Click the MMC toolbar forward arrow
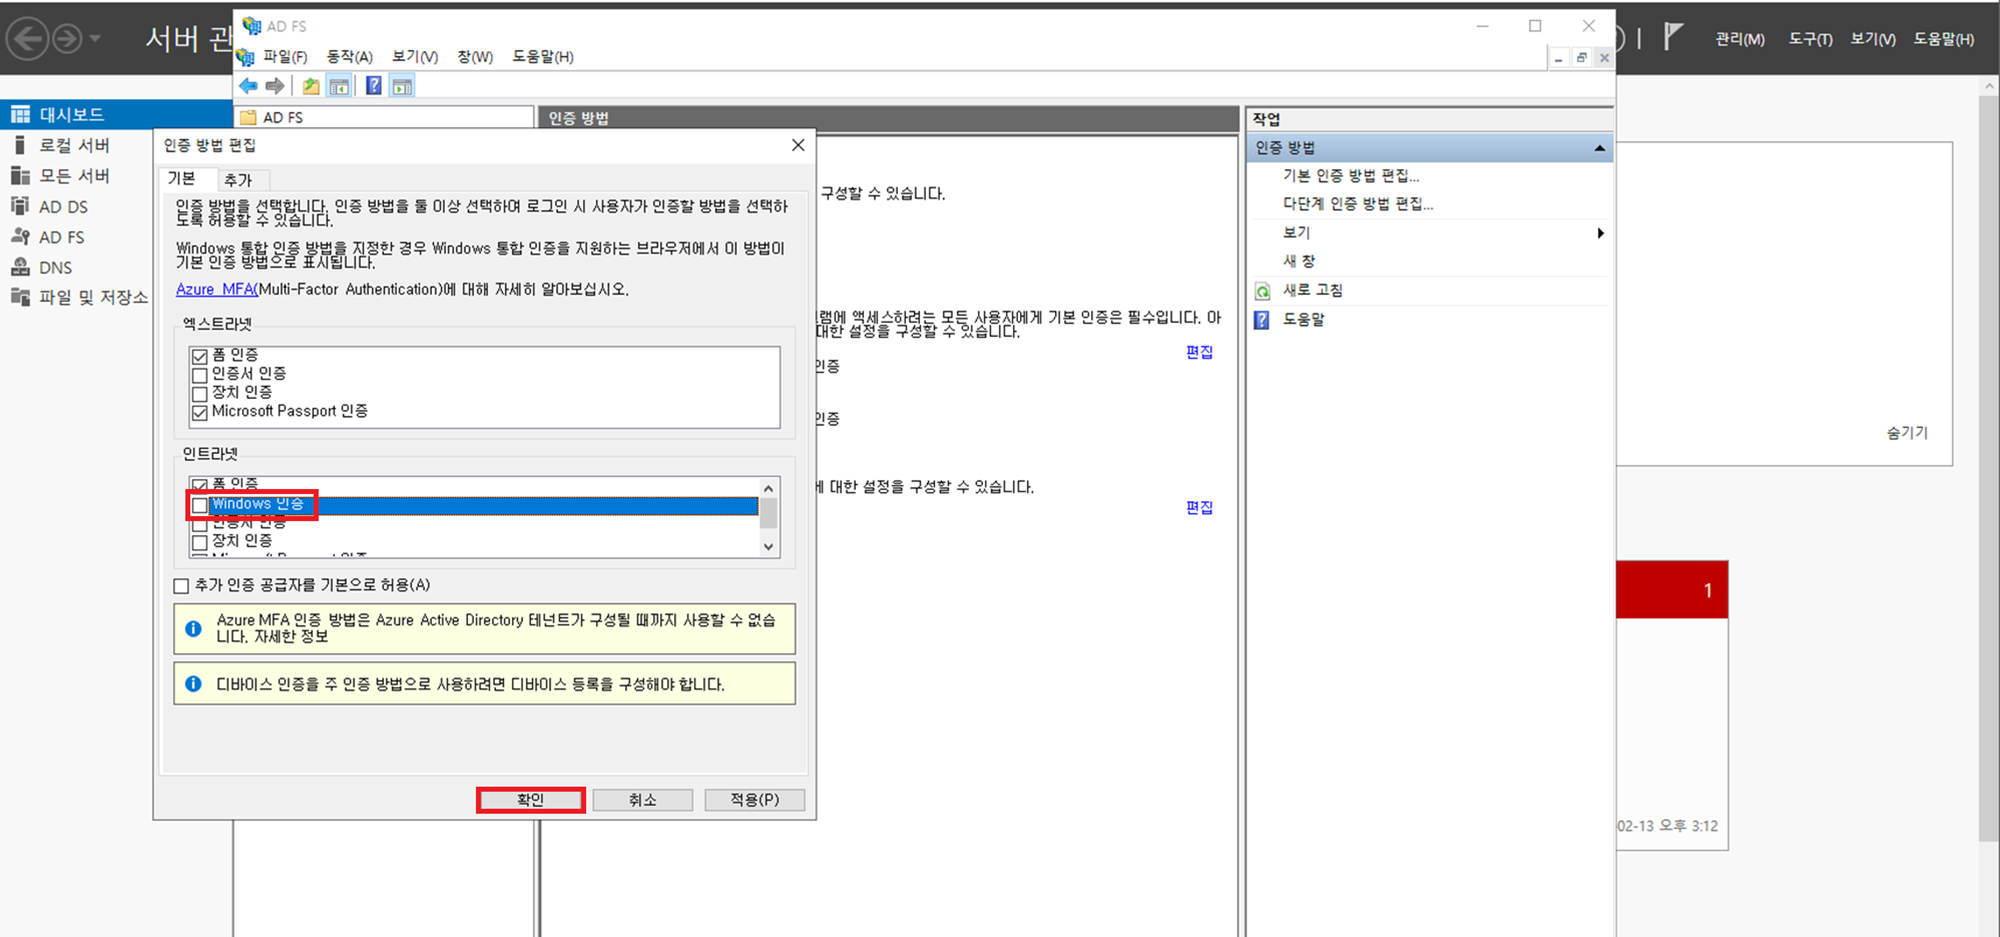Image resolution: width=2000 pixels, height=937 pixels. tap(275, 86)
